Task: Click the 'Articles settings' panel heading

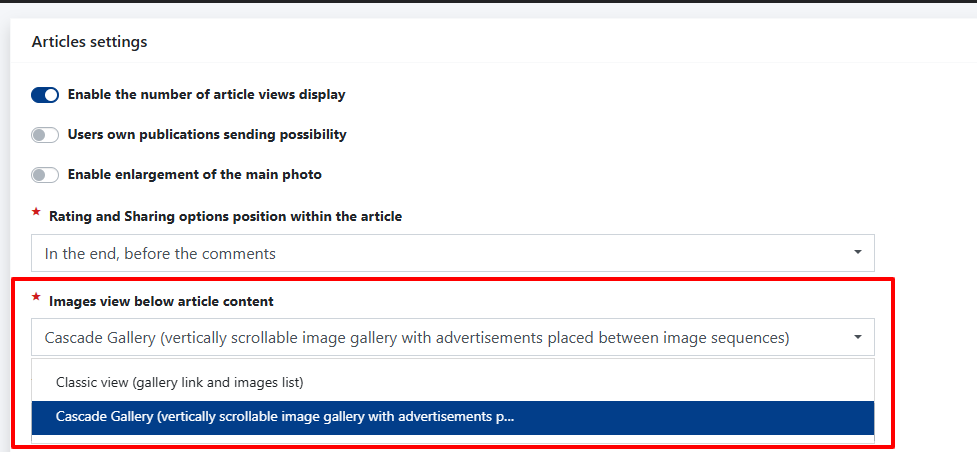Action: [89, 42]
